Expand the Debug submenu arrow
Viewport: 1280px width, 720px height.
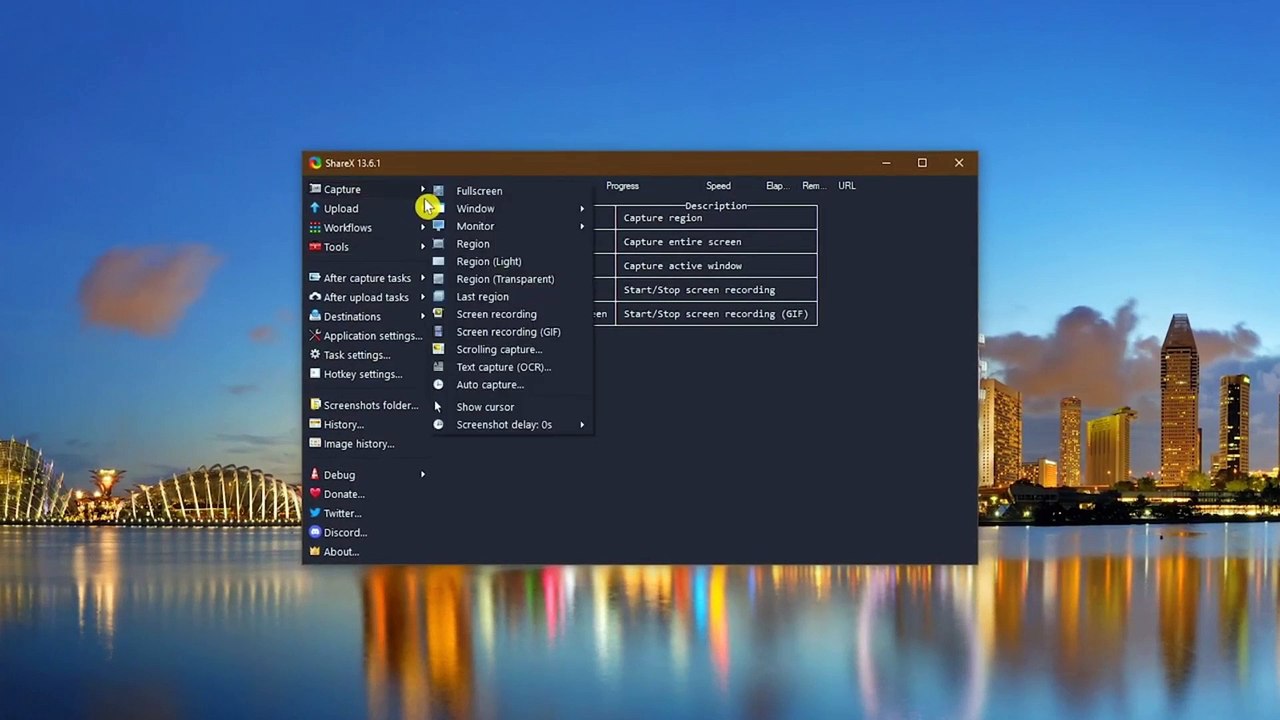pos(423,475)
